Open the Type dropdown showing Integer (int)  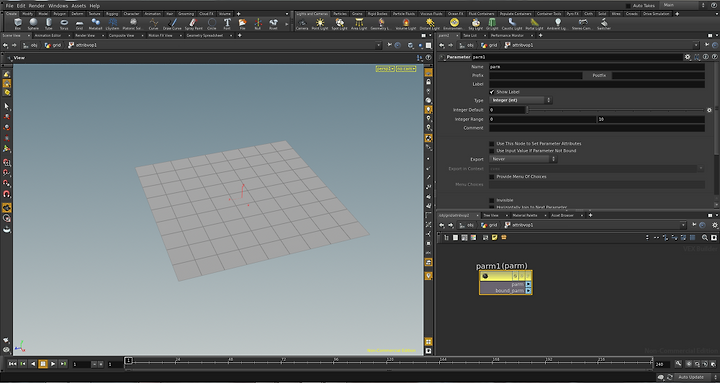[521, 100]
